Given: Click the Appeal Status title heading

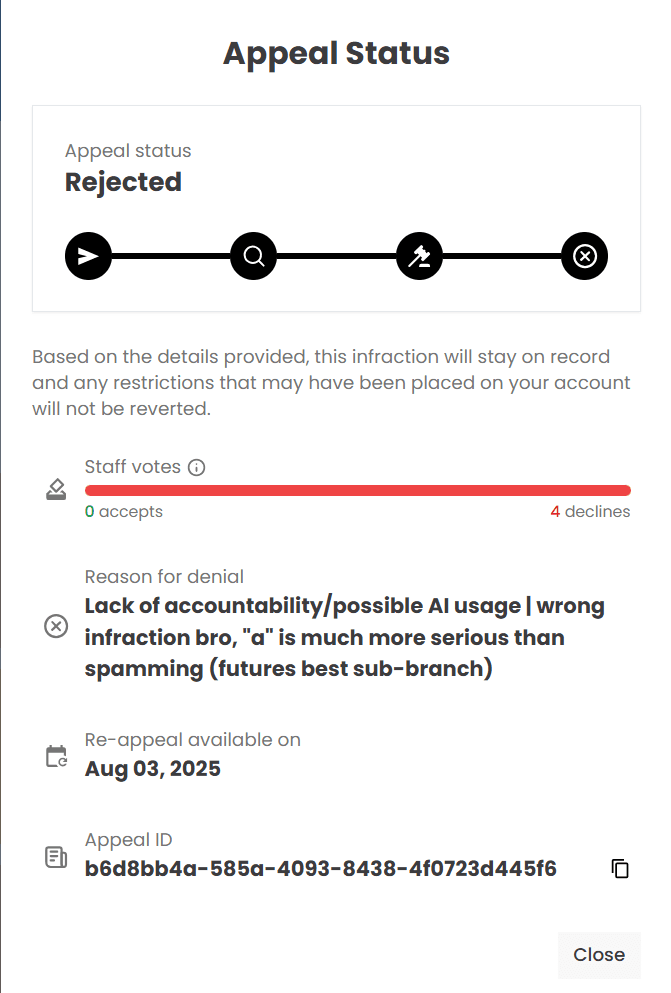Looking at the screenshot, I should point(336,53).
